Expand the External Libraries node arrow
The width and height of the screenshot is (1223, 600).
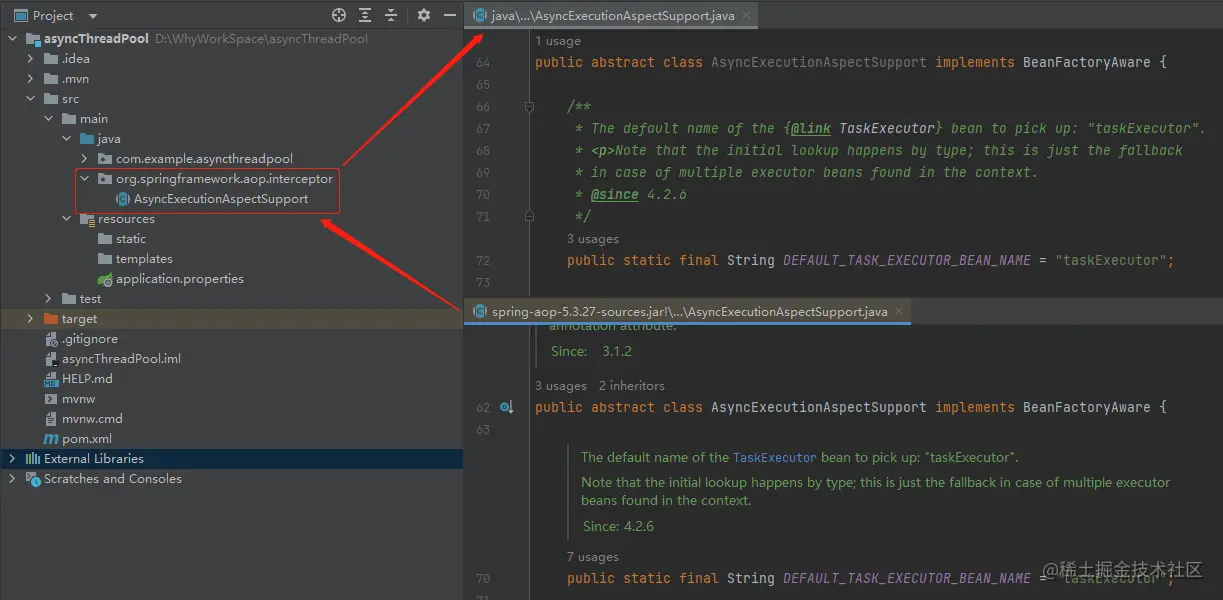[13, 459]
